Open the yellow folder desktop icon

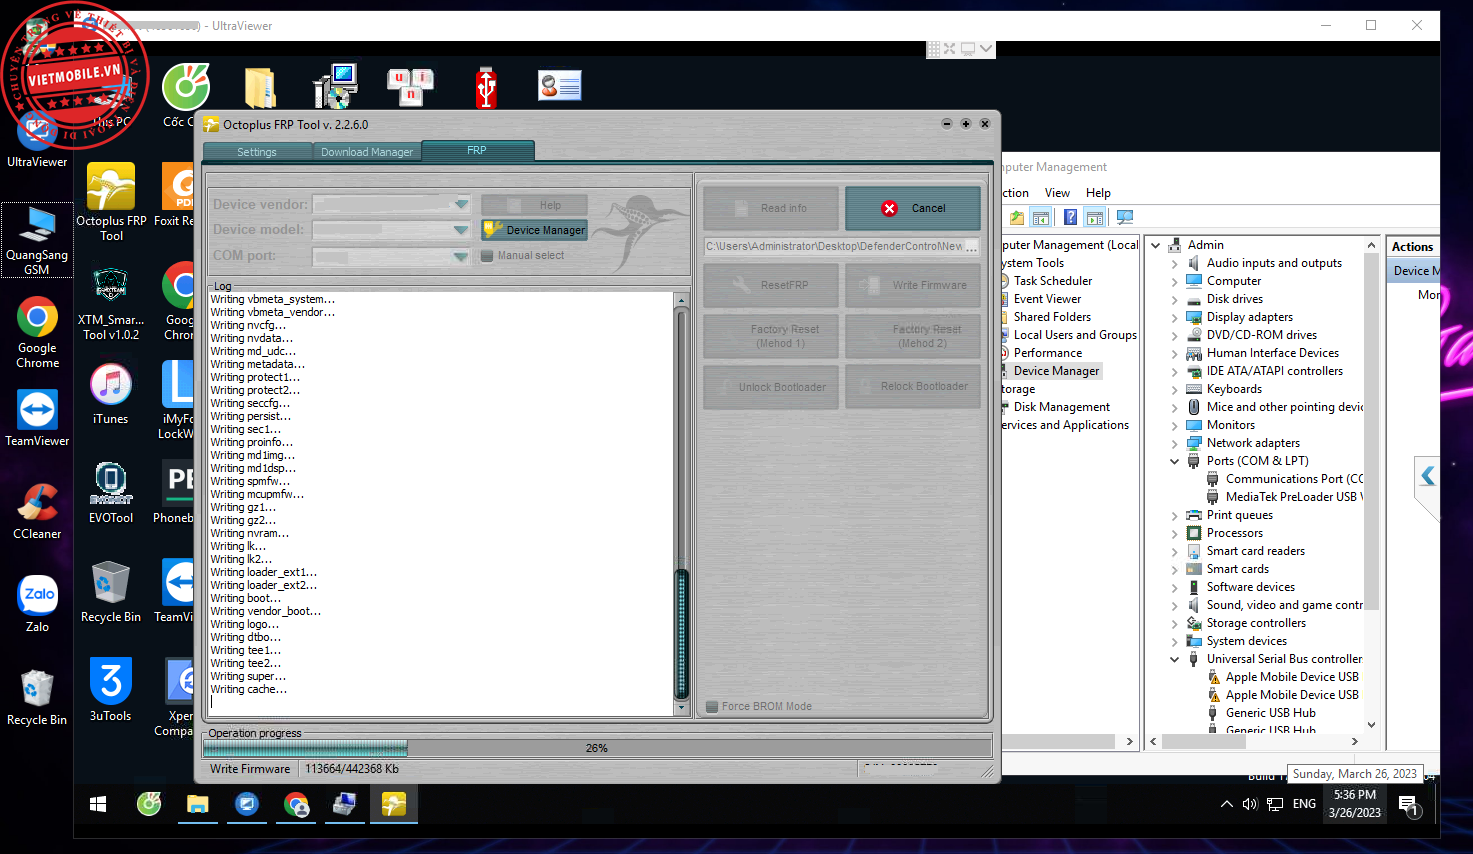tap(260, 88)
